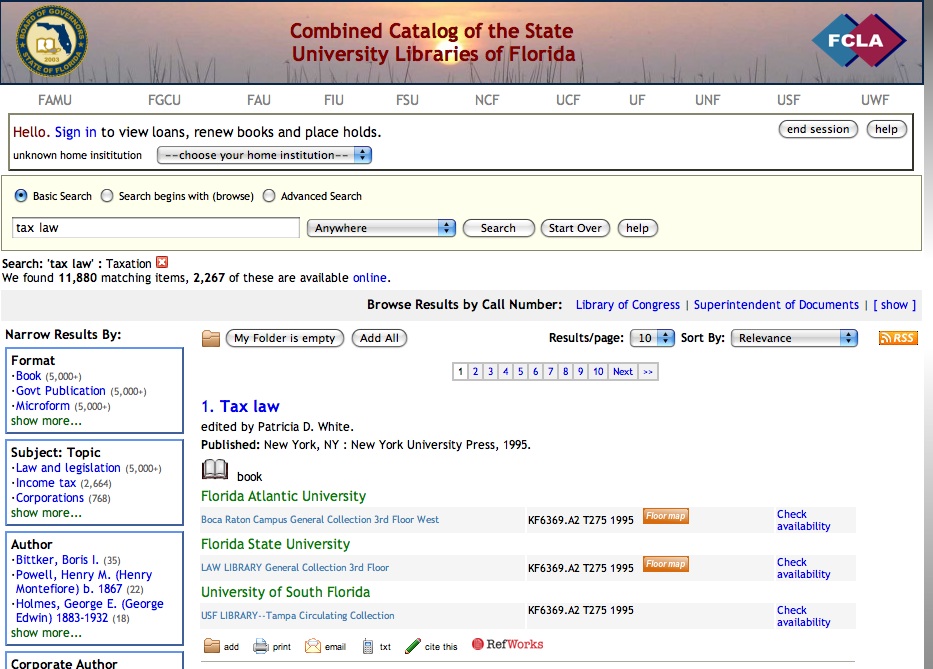Open the FGCU library tab
Viewport: 933px width, 669px height.
164,100
